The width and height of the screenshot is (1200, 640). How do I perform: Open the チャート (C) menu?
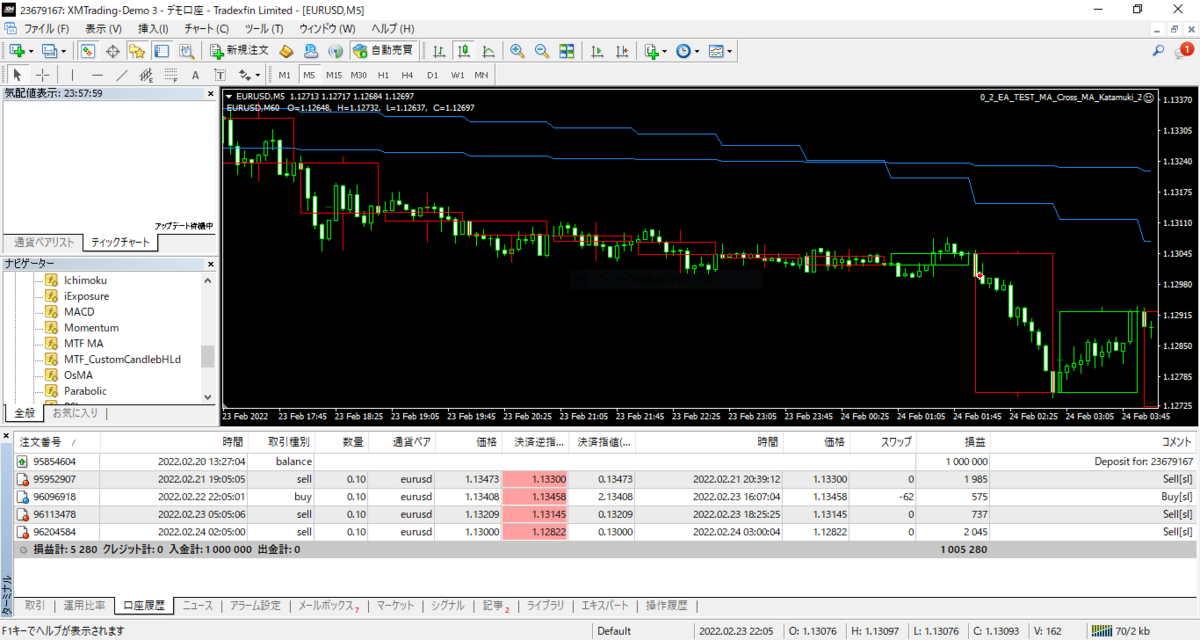click(206, 29)
